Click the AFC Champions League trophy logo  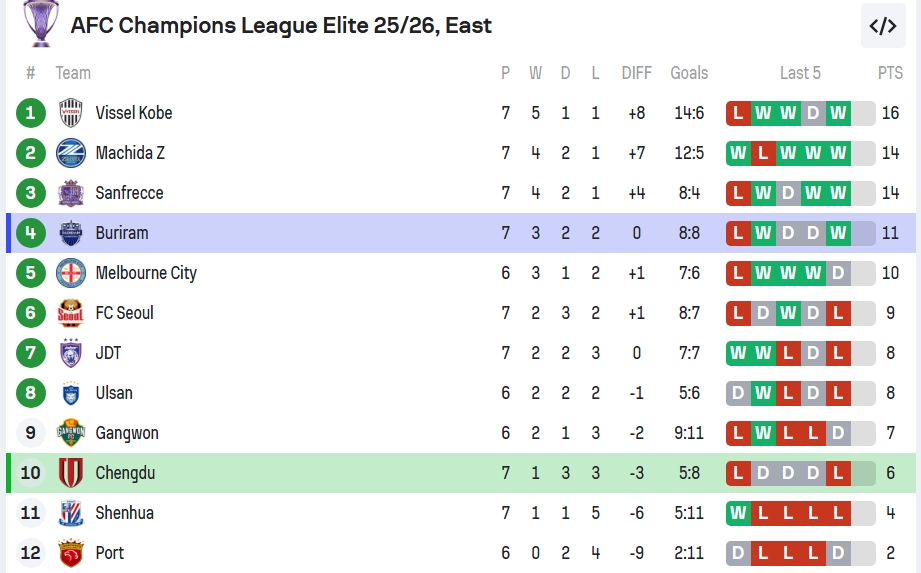tap(40, 23)
